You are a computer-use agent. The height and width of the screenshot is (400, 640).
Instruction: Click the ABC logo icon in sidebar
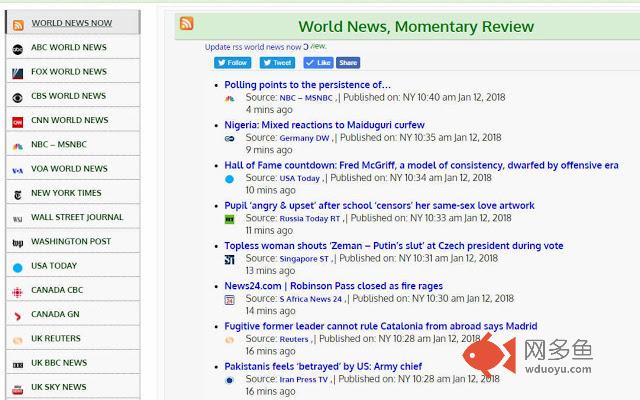pyautogui.click(x=18, y=50)
